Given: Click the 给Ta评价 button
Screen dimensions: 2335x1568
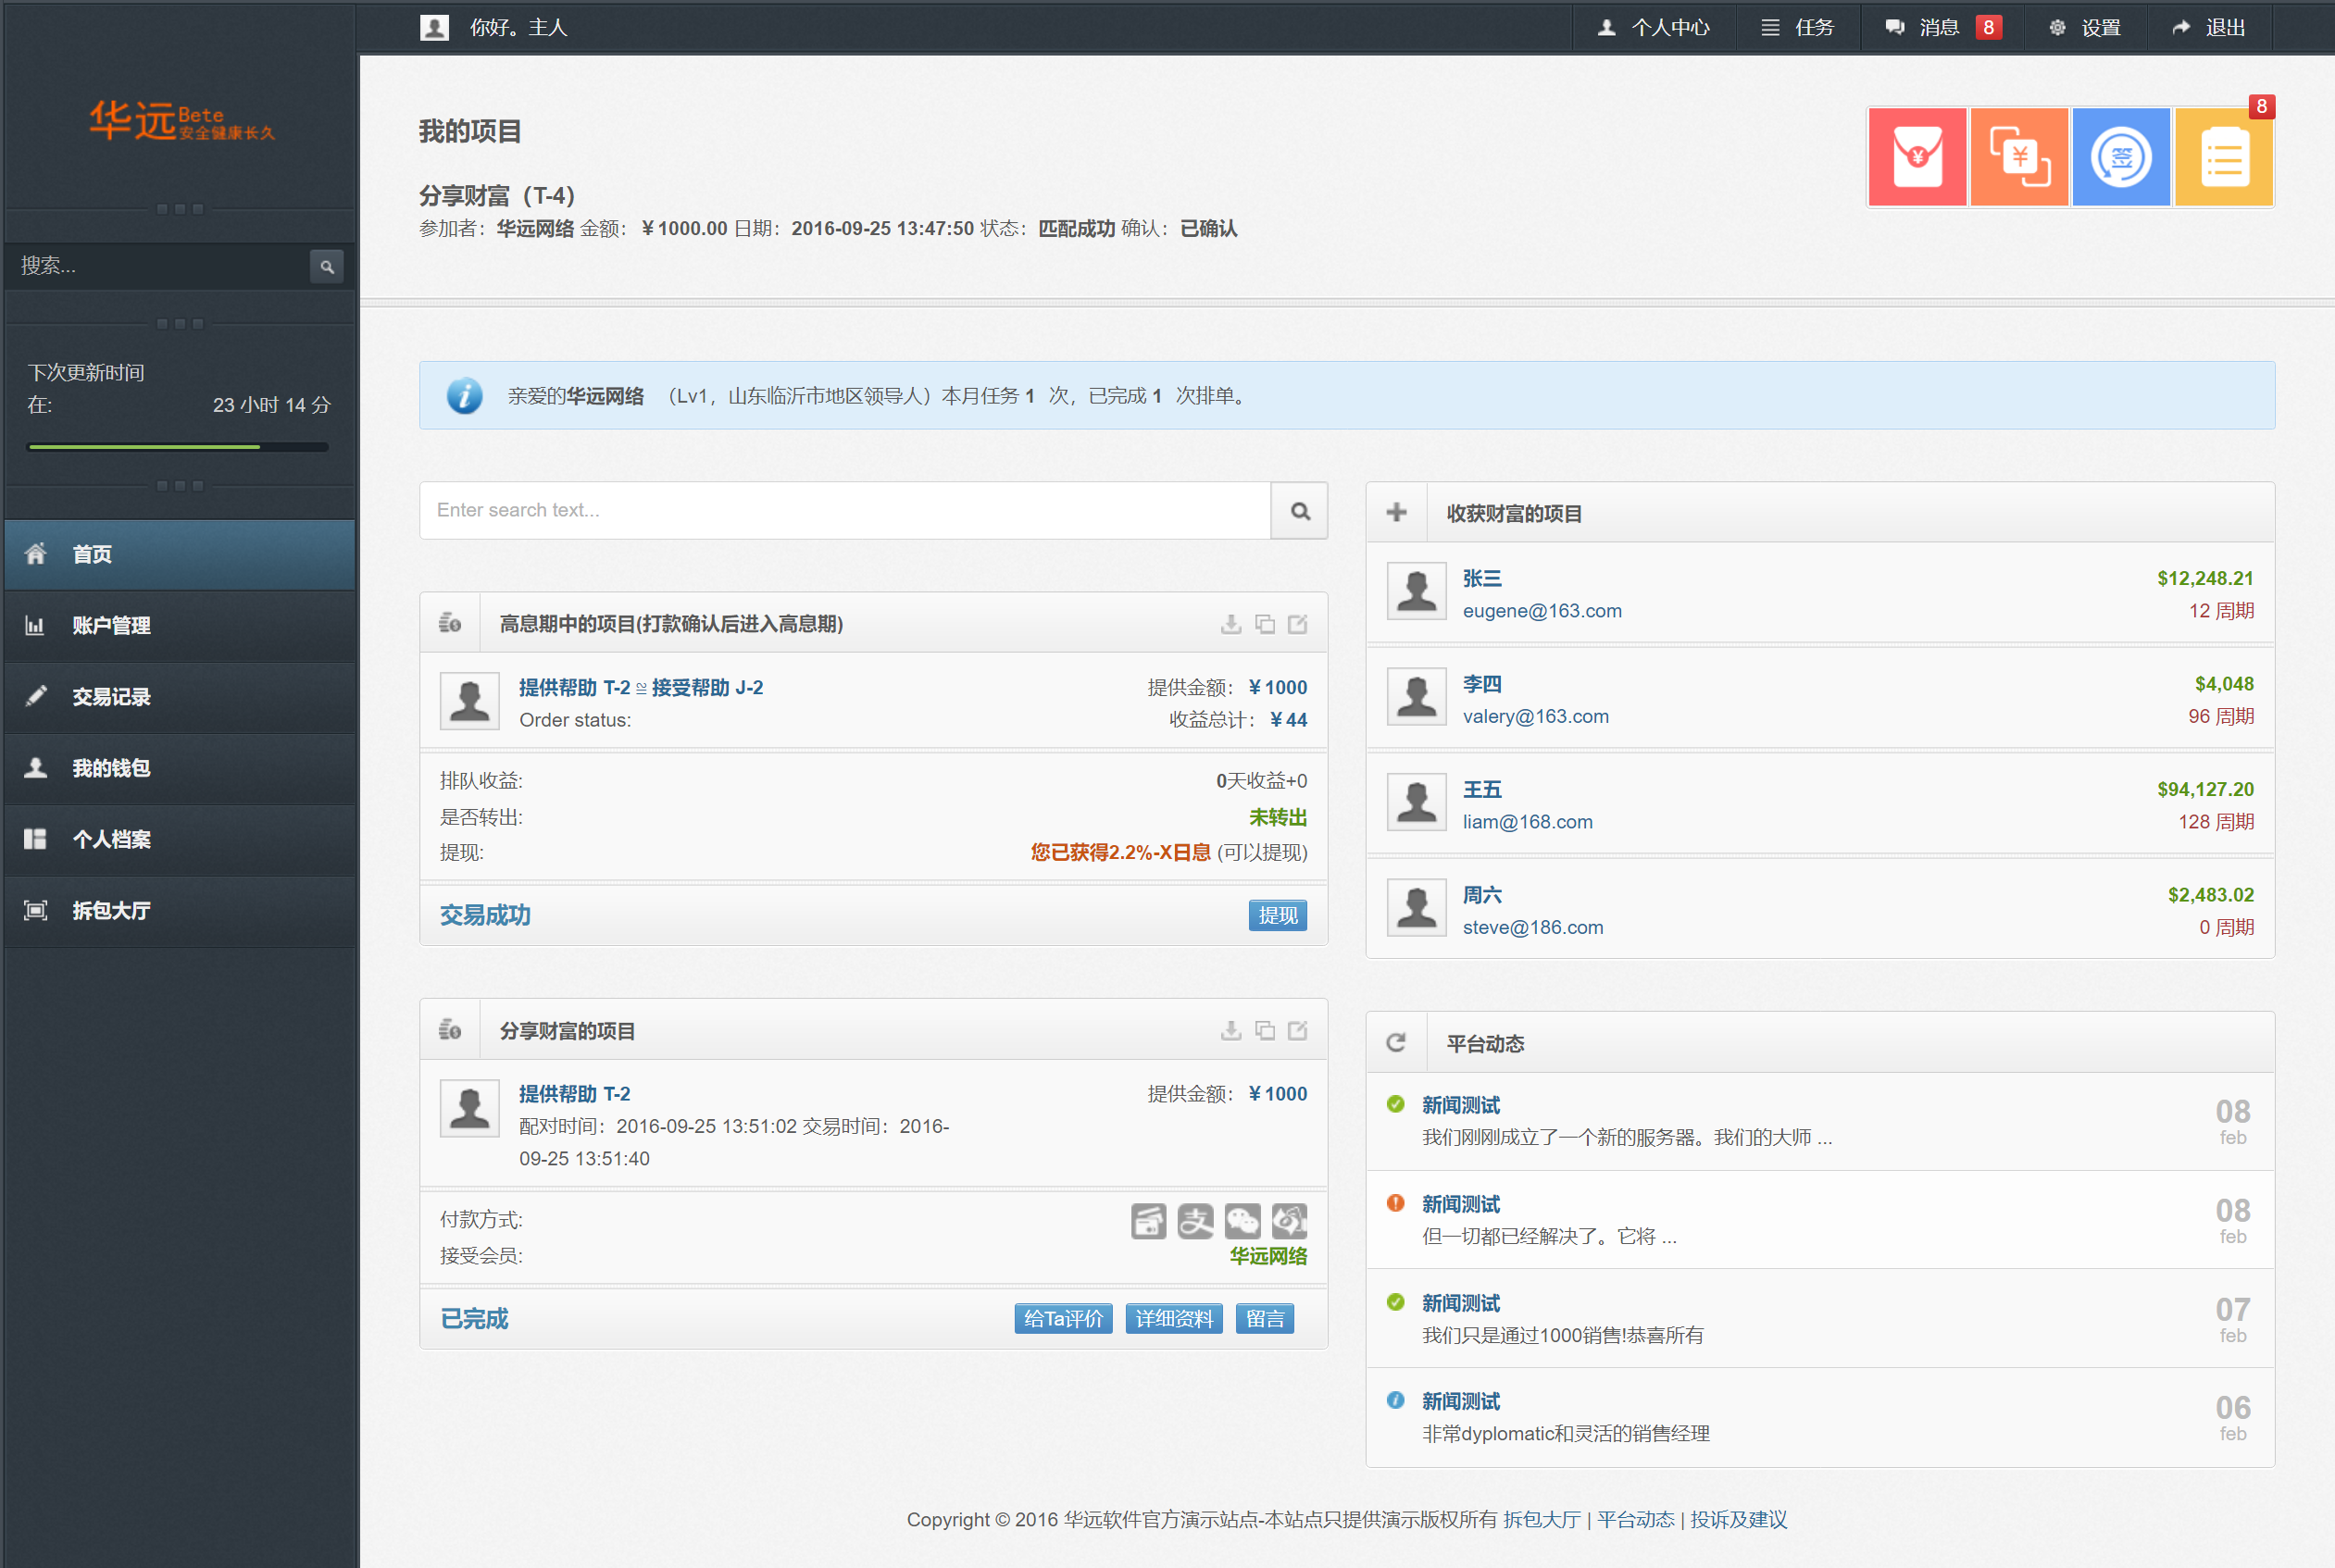Looking at the screenshot, I should (x=1063, y=1319).
